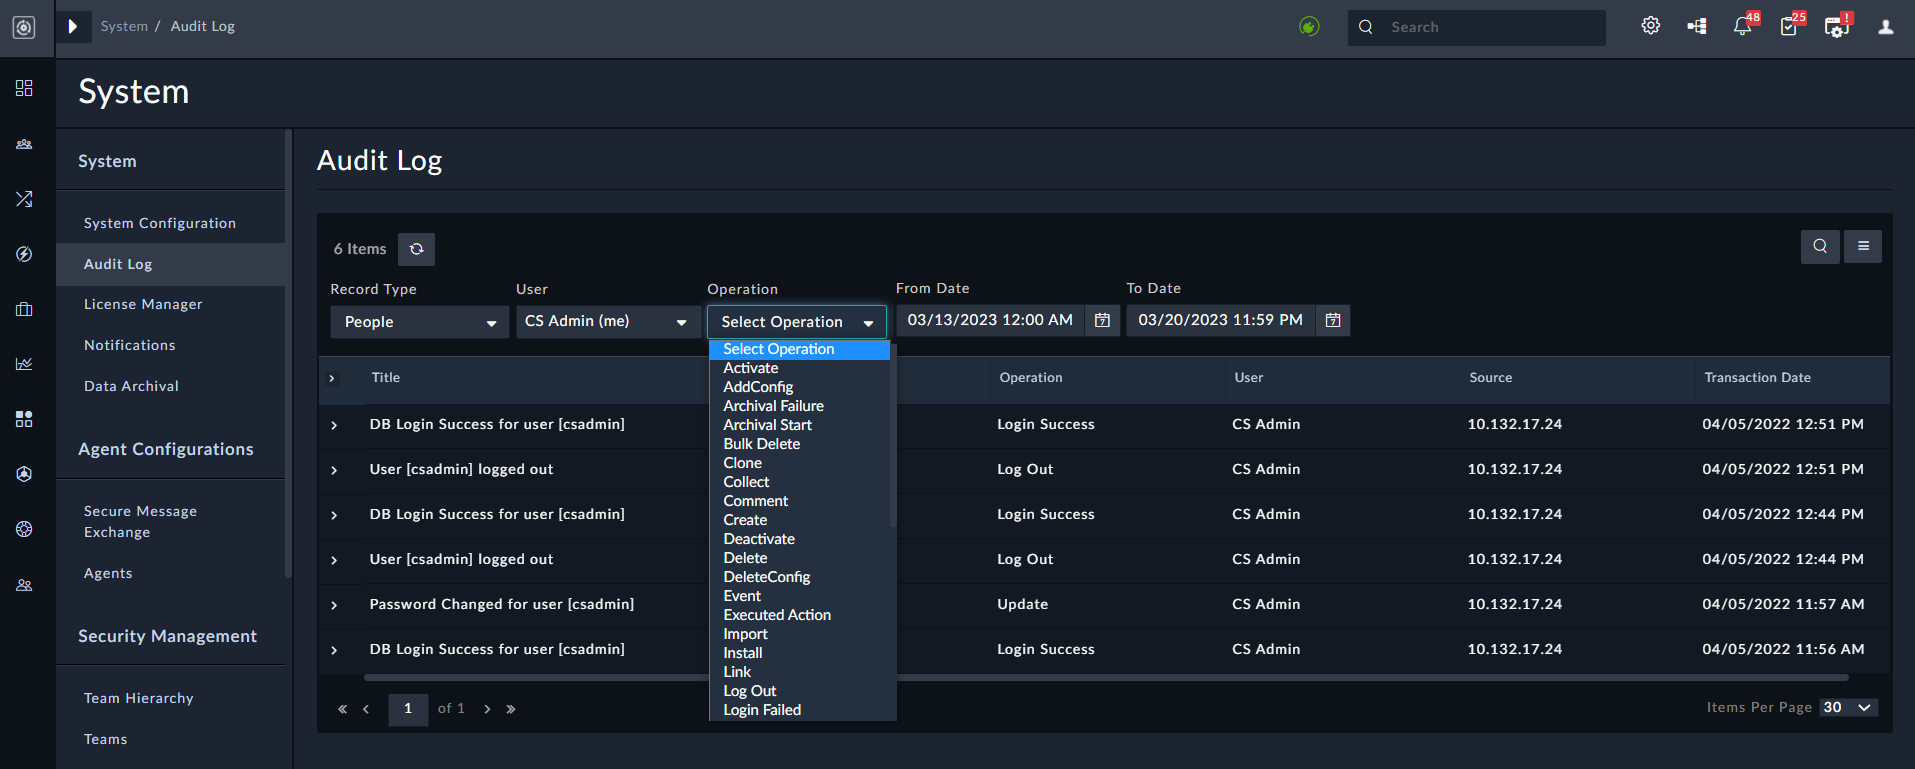Expand the Password Changed row
1915x769 pixels.
[334, 605]
